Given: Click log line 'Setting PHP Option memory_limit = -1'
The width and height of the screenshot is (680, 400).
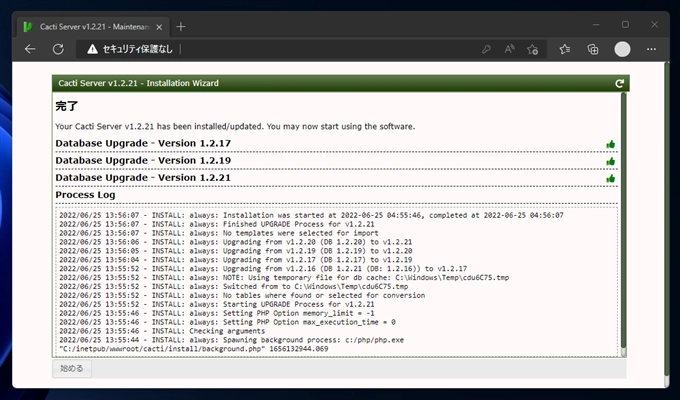Looking at the screenshot, I should pyautogui.click(x=216, y=313).
